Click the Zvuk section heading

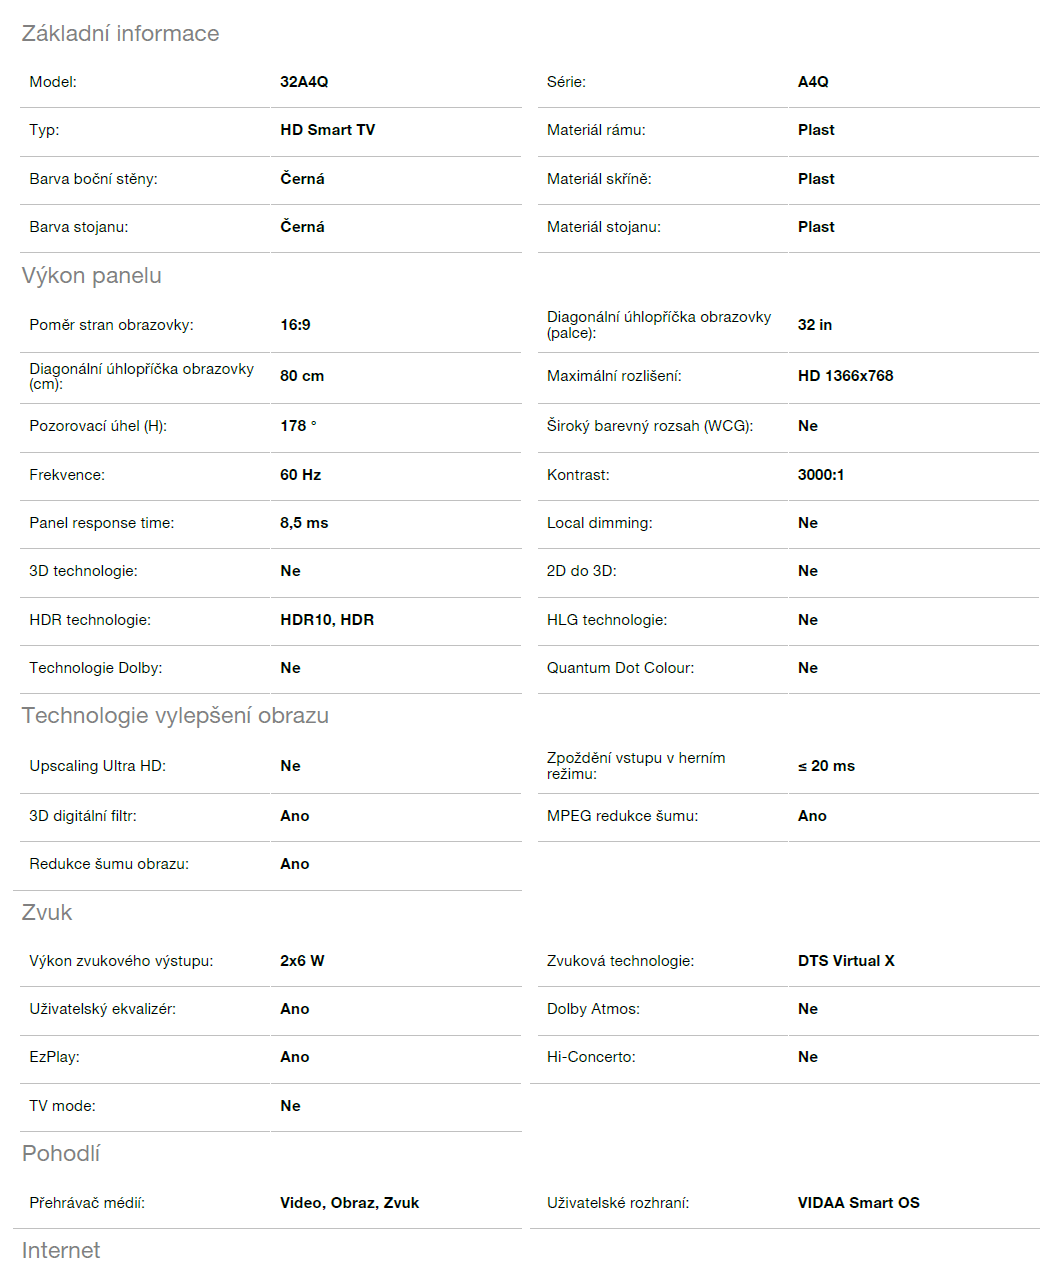(x=47, y=913)
